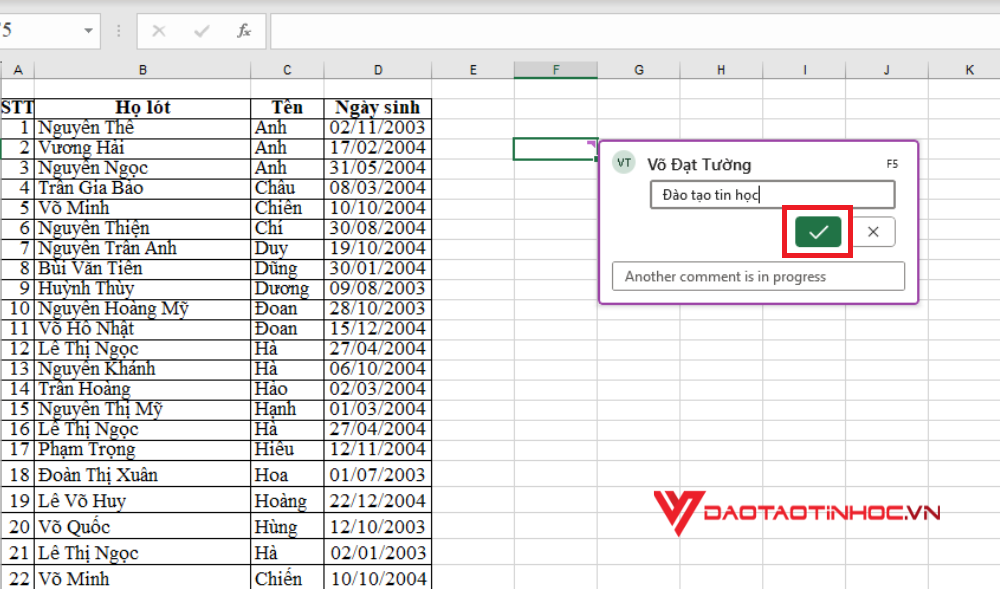
Task: Post the comment with the green checkmark button
Action: 818,231
